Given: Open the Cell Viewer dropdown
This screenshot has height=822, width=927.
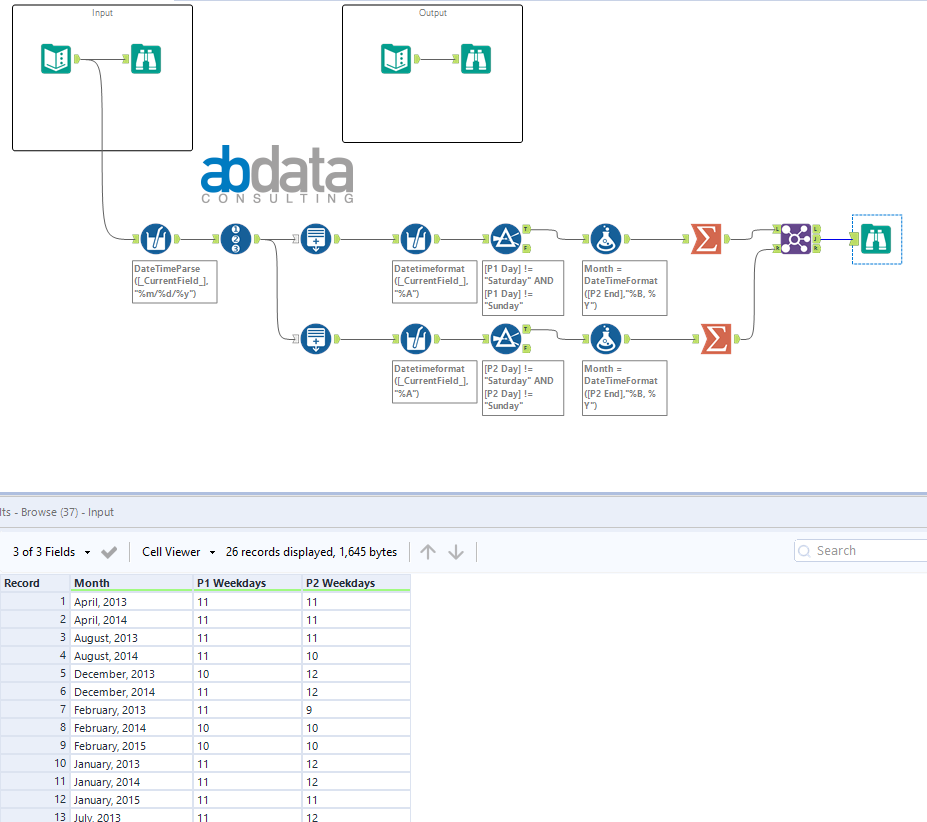Looking at the screenshot, I should pyautogui.click(x=178, y=552).
